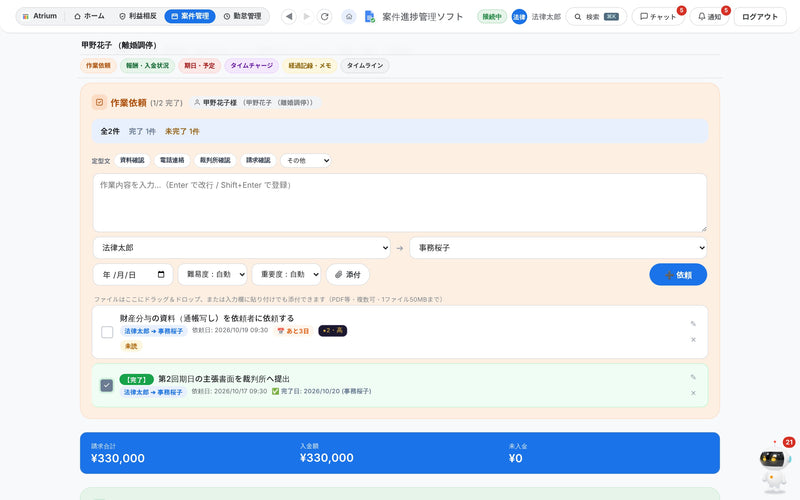This screenshot has width=800, height=500.
Task: Edit the 第2回期日の主張書面 task with pencil icon
Action: pyautogui.click(x=693, y=377)
